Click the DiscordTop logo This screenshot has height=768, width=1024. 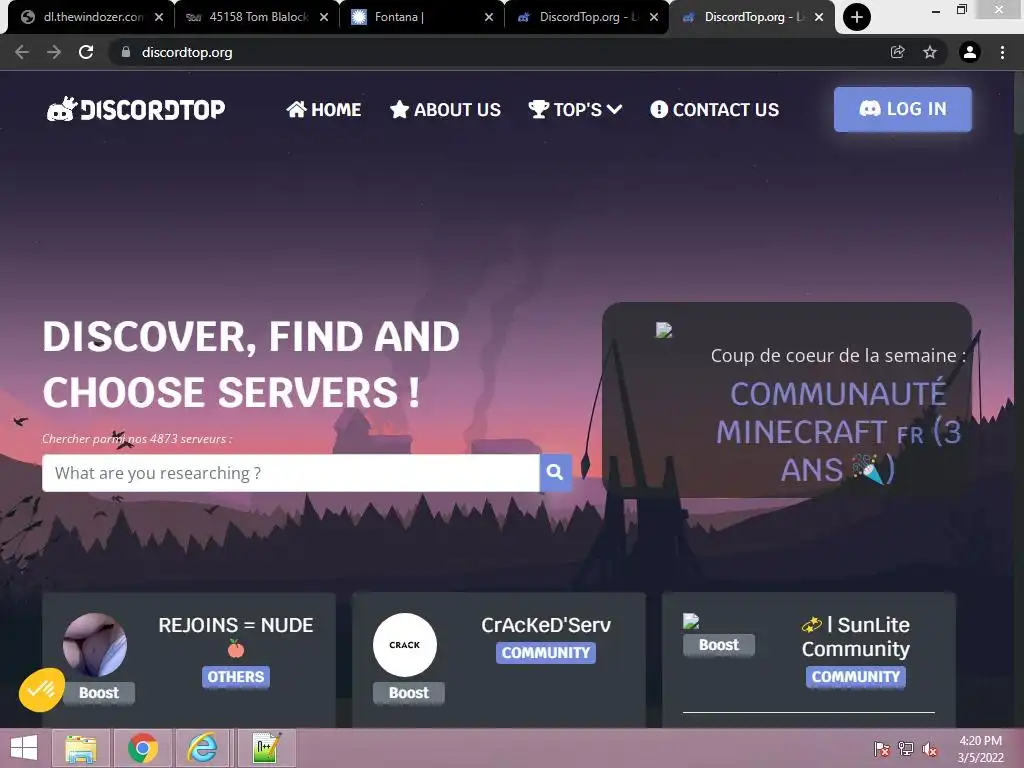136,109
